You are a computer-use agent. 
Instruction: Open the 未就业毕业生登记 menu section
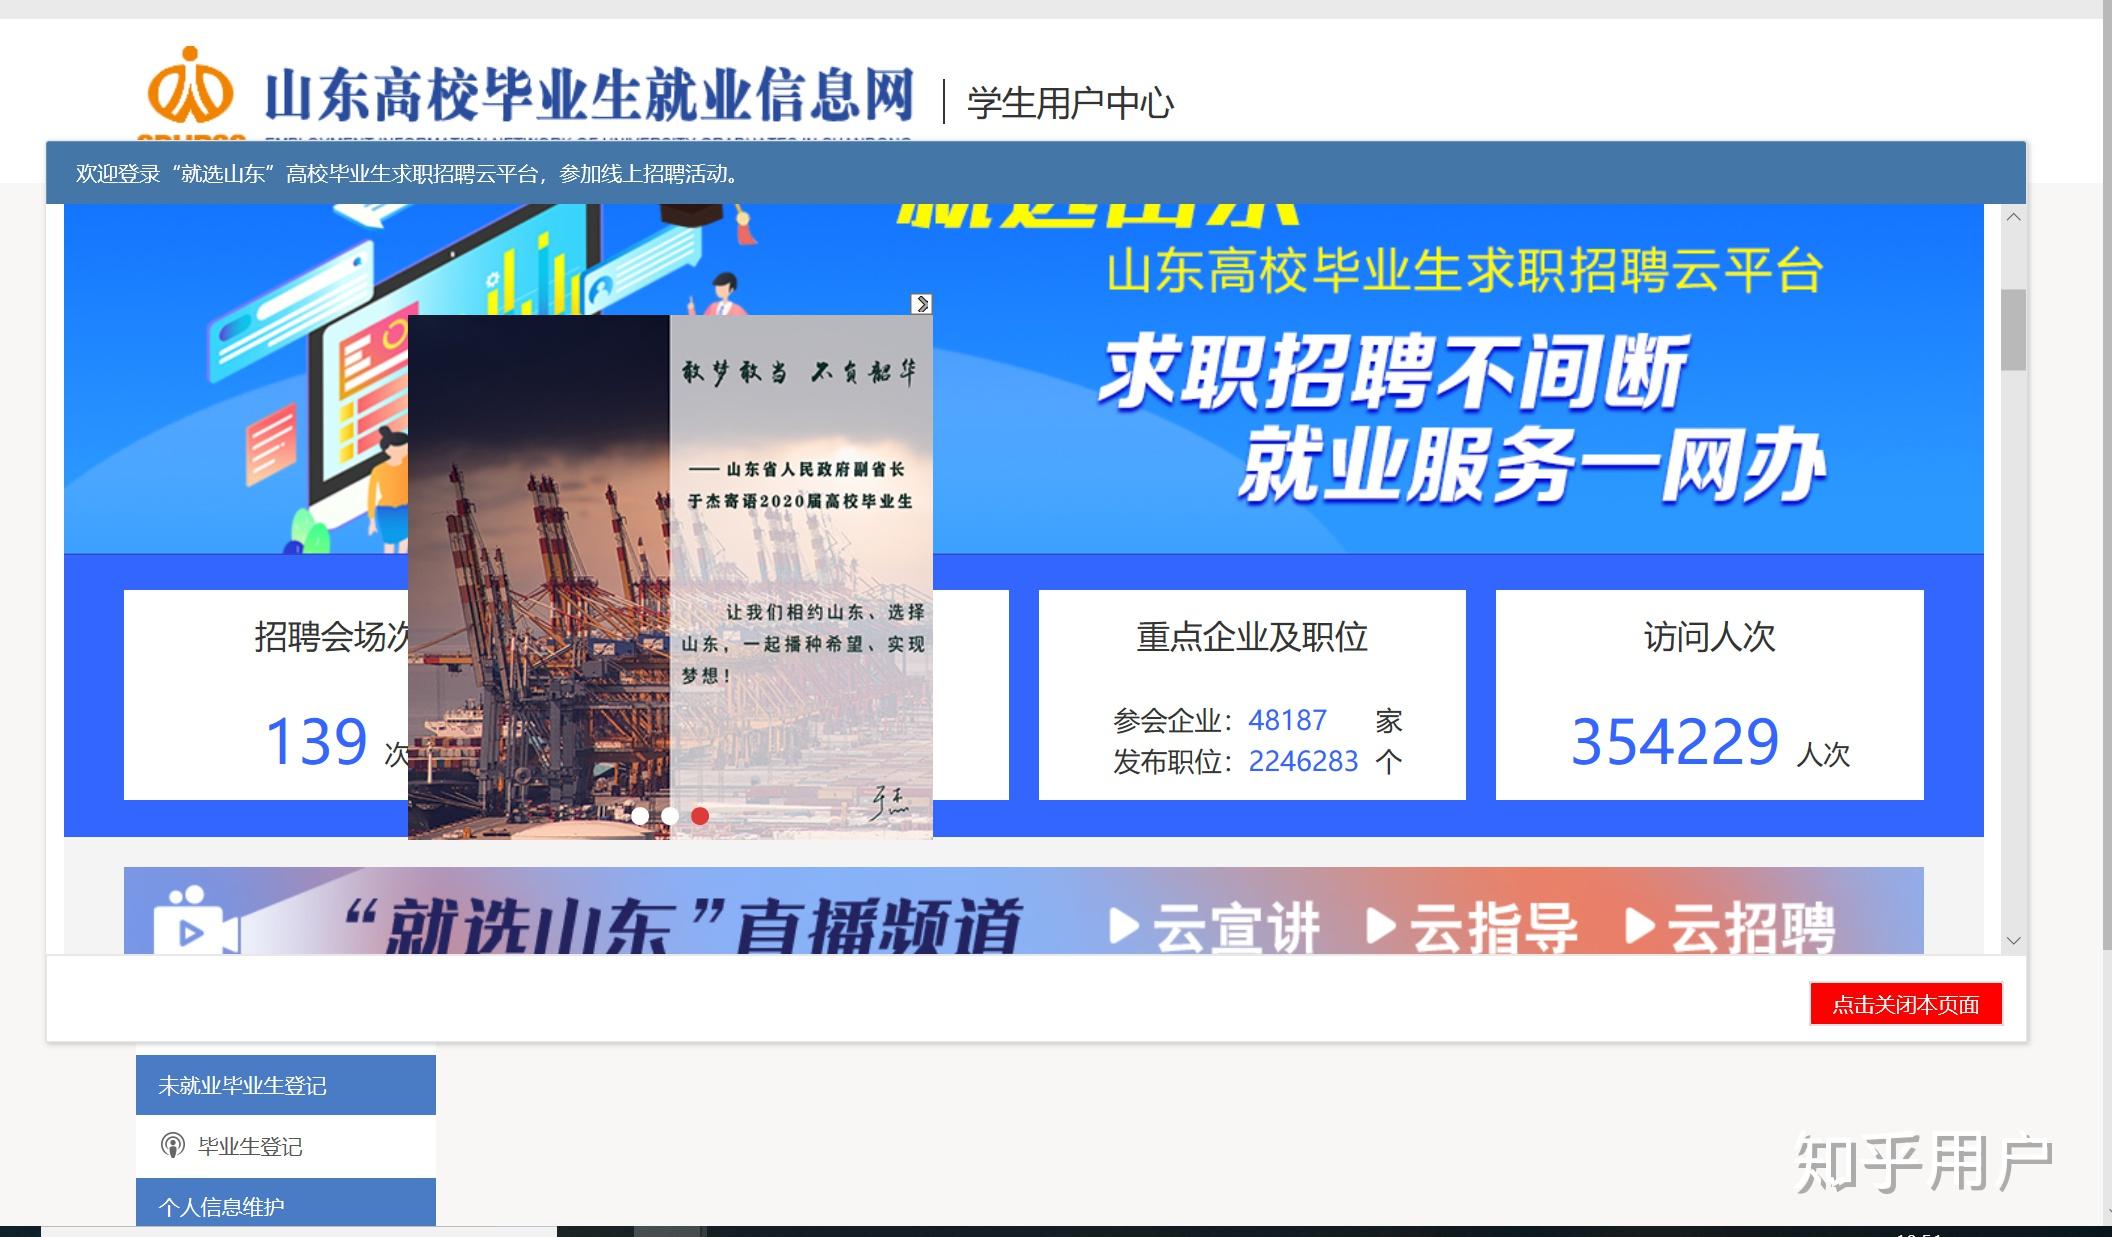click(x=286, y=1085)
